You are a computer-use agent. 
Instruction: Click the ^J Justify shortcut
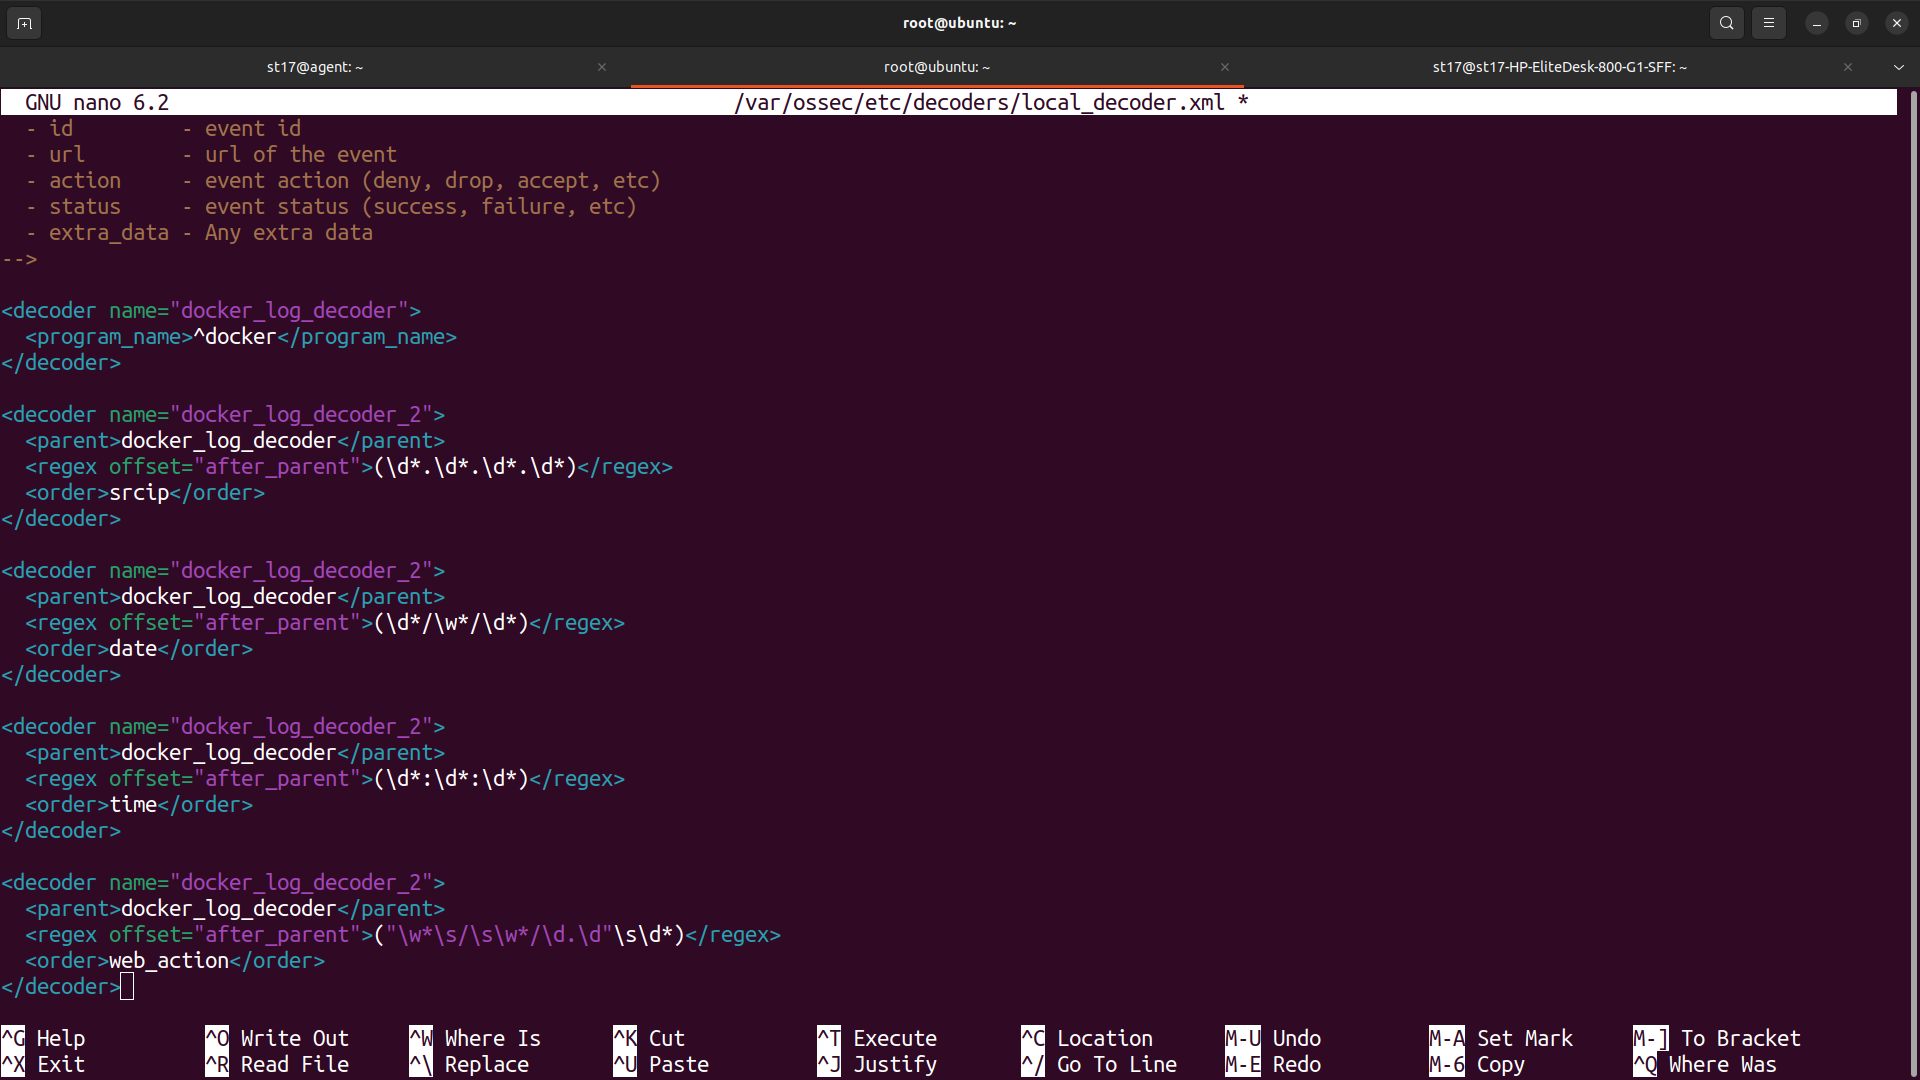(x=877, y=1064)
